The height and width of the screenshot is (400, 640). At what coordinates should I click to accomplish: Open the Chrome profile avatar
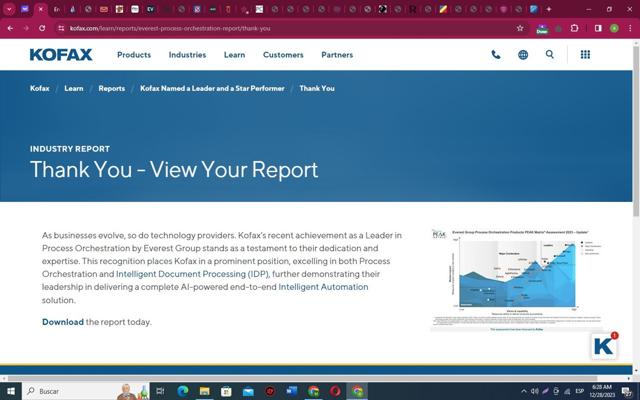tap(614, 28)
